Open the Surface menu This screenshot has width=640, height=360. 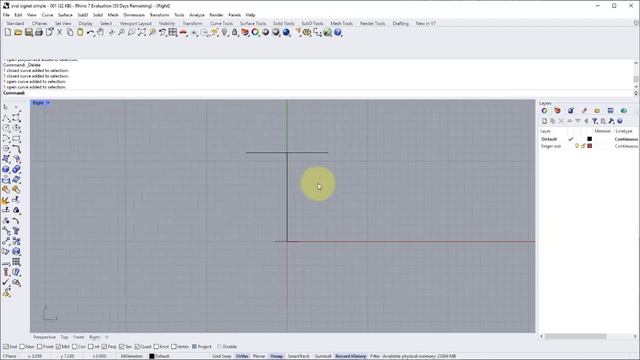click(x=65, y=15)
